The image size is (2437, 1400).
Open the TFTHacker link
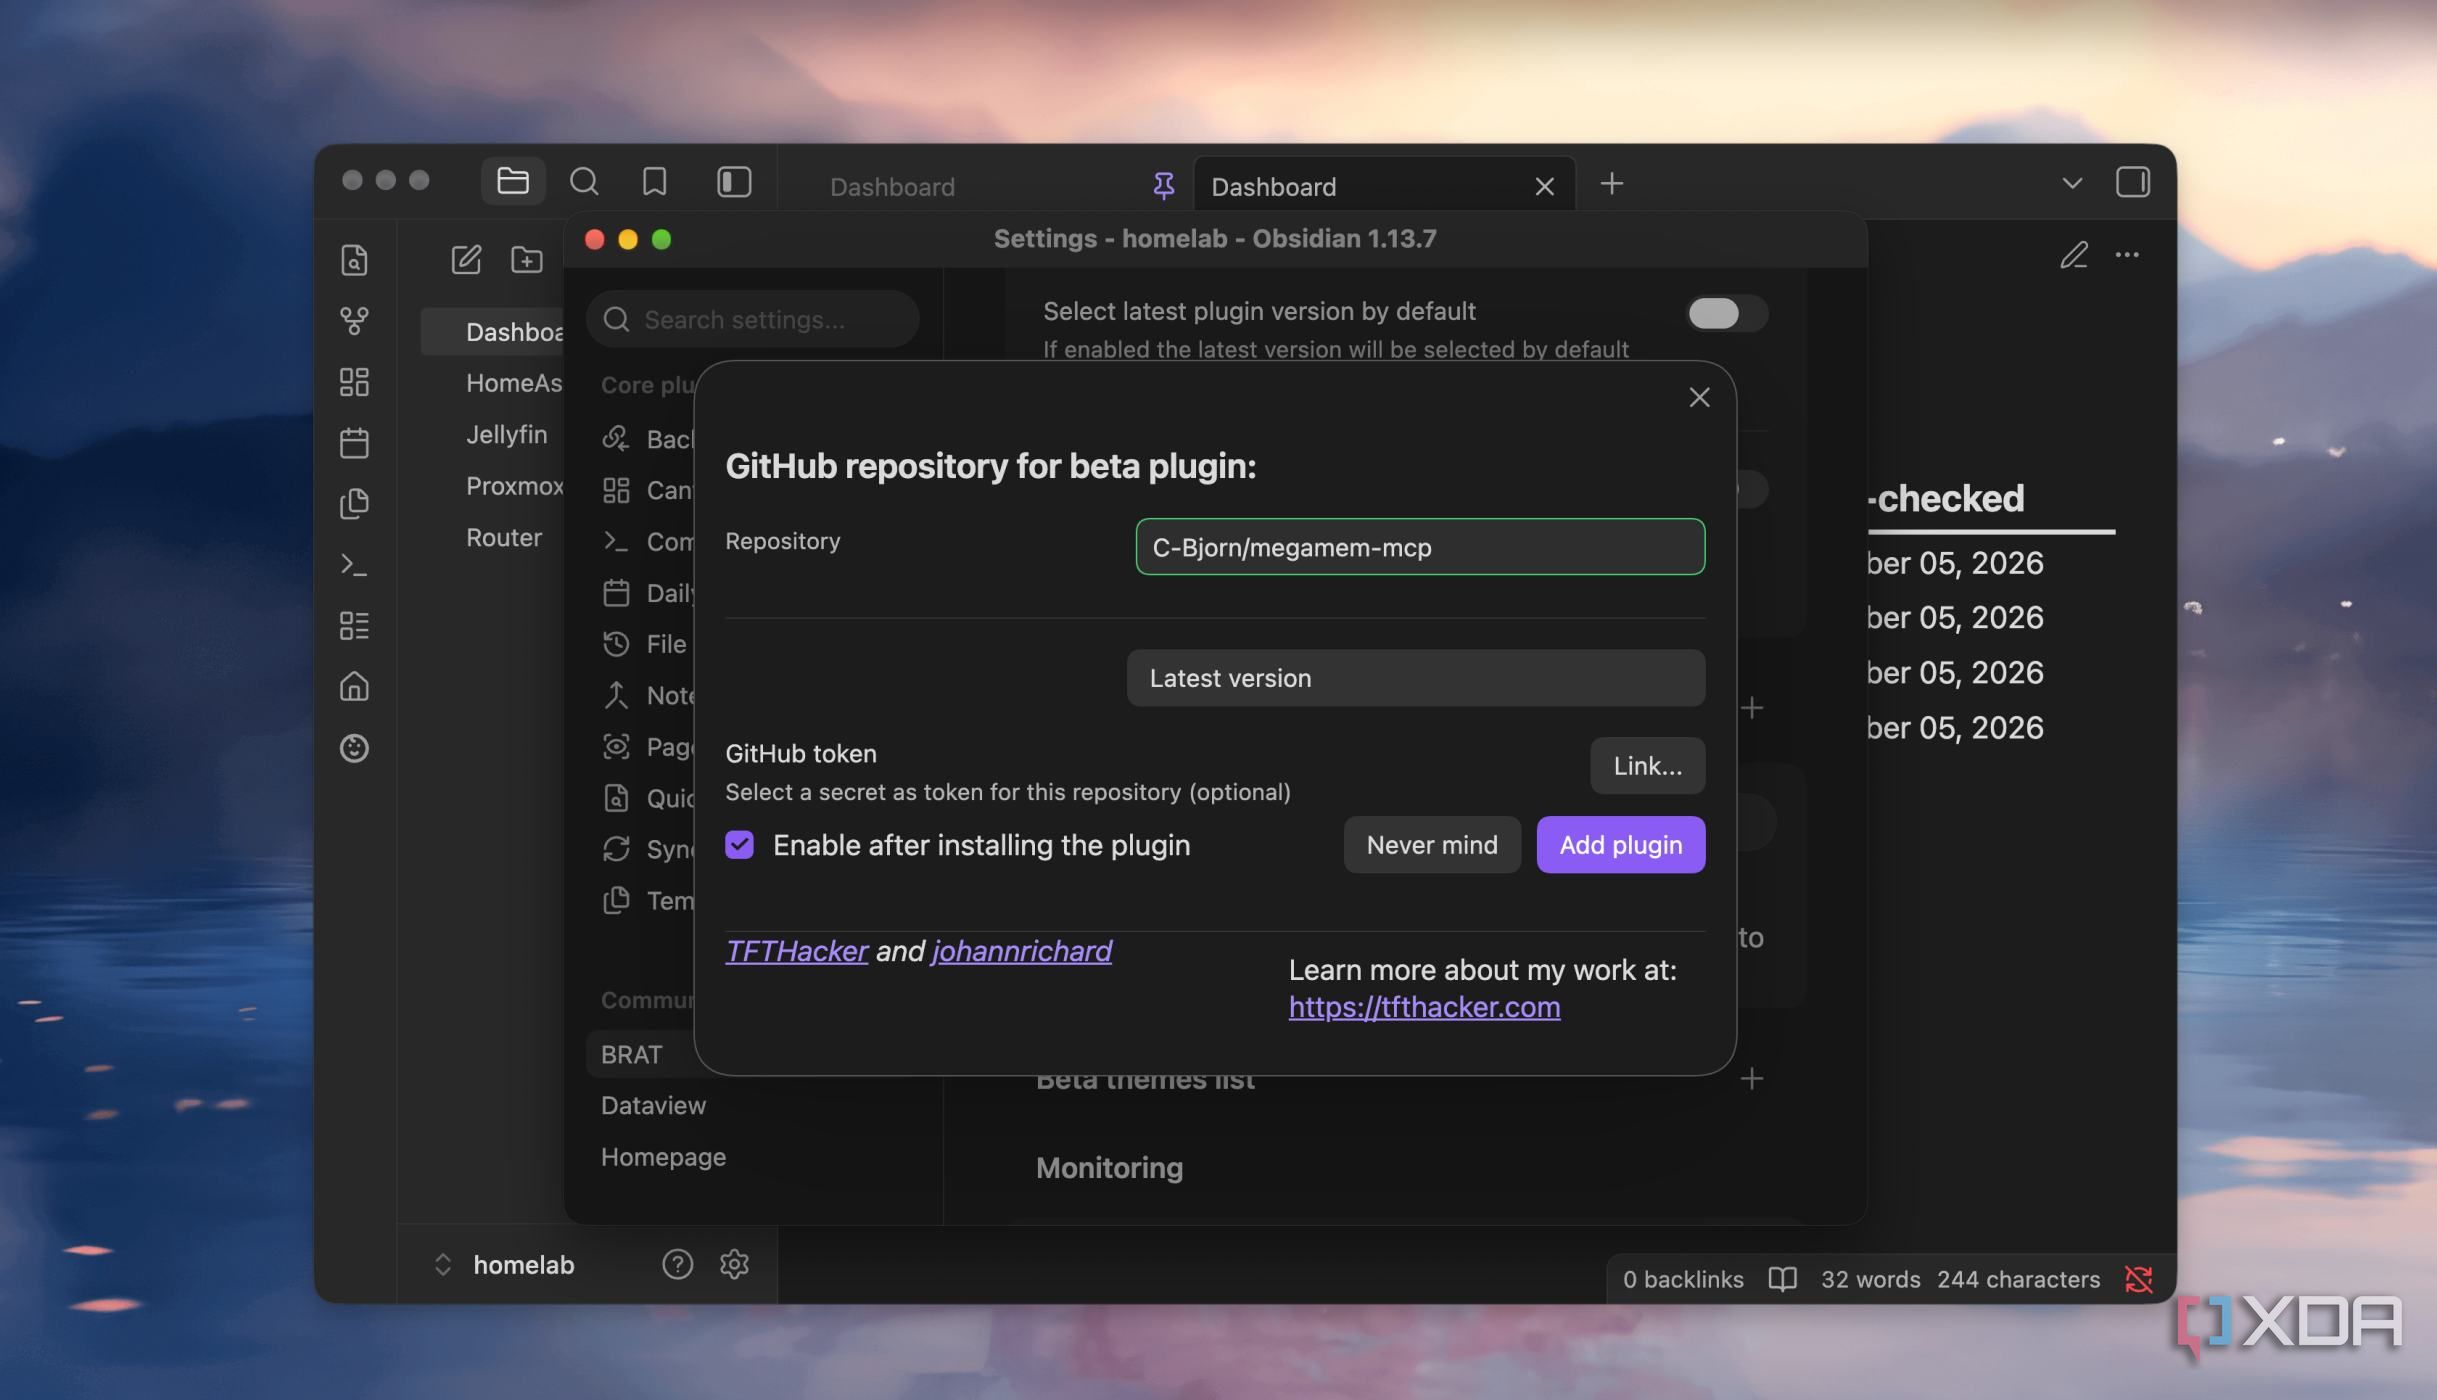click(x=796, y=951)
